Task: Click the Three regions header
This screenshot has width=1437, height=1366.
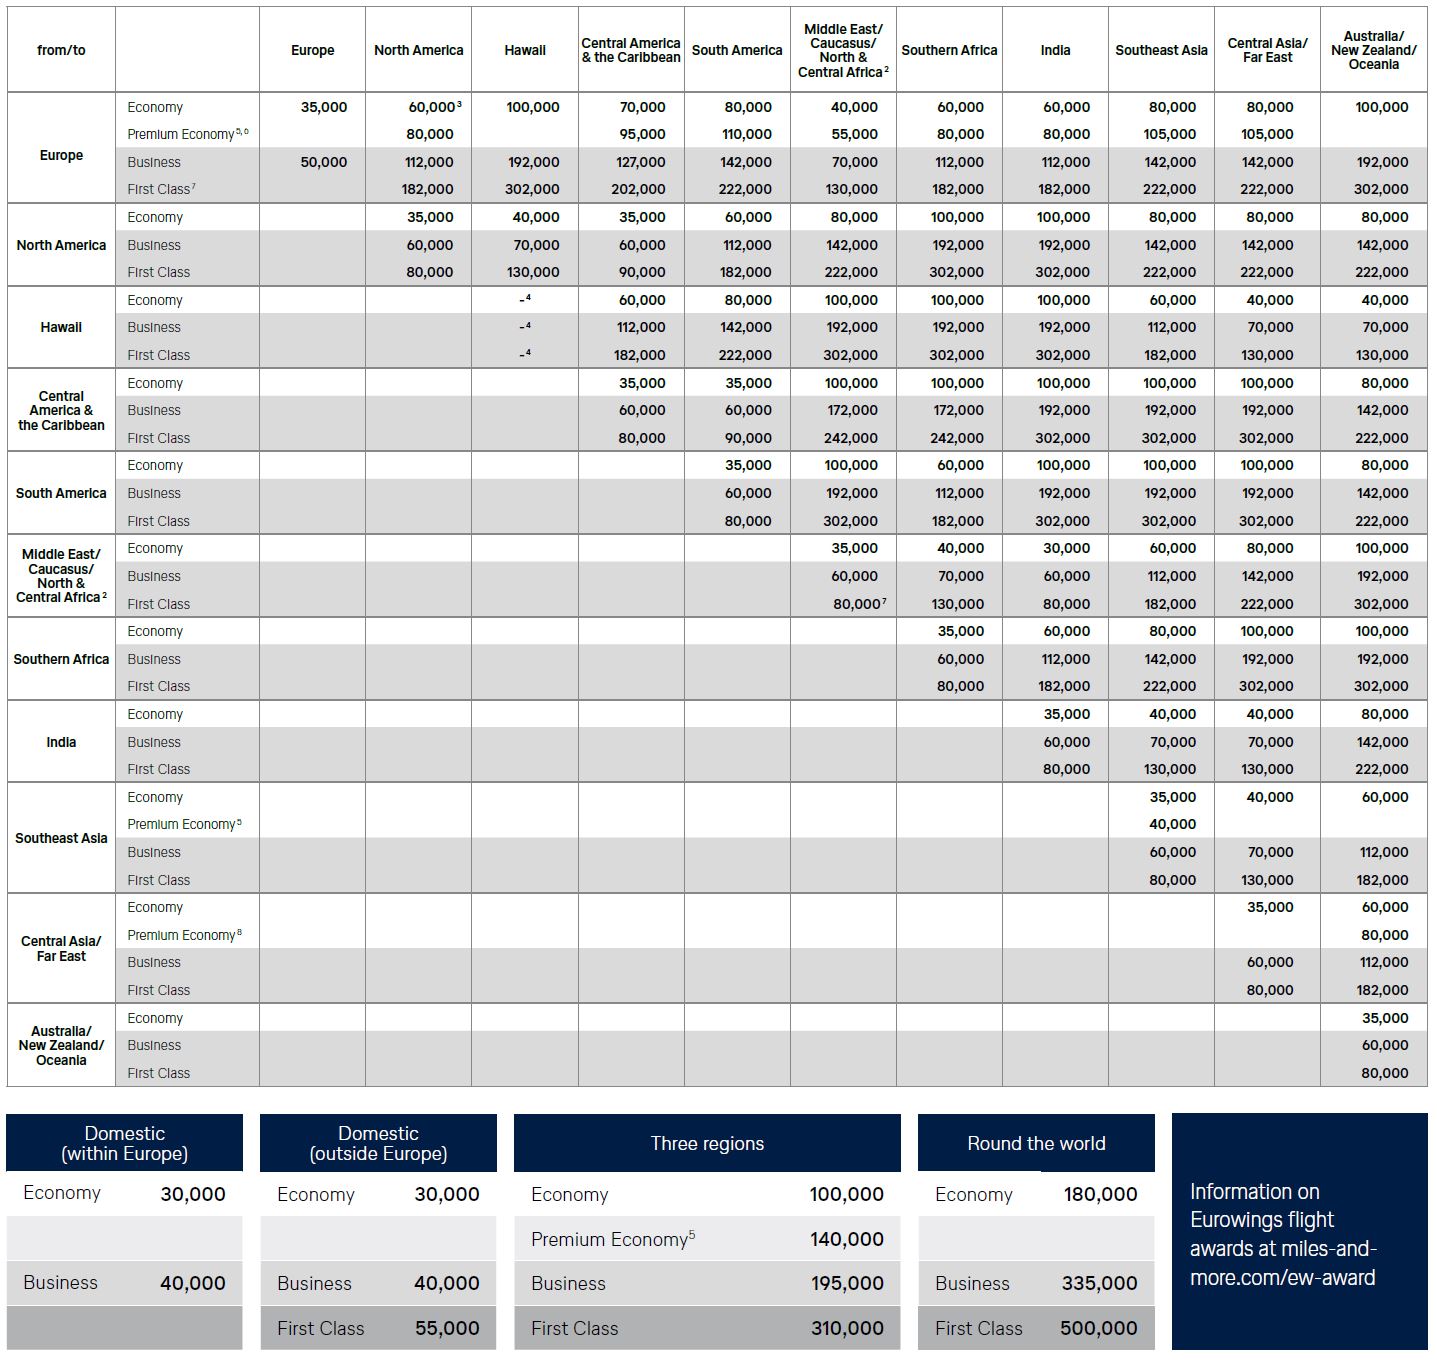Action: click(x=707, y=1143)
